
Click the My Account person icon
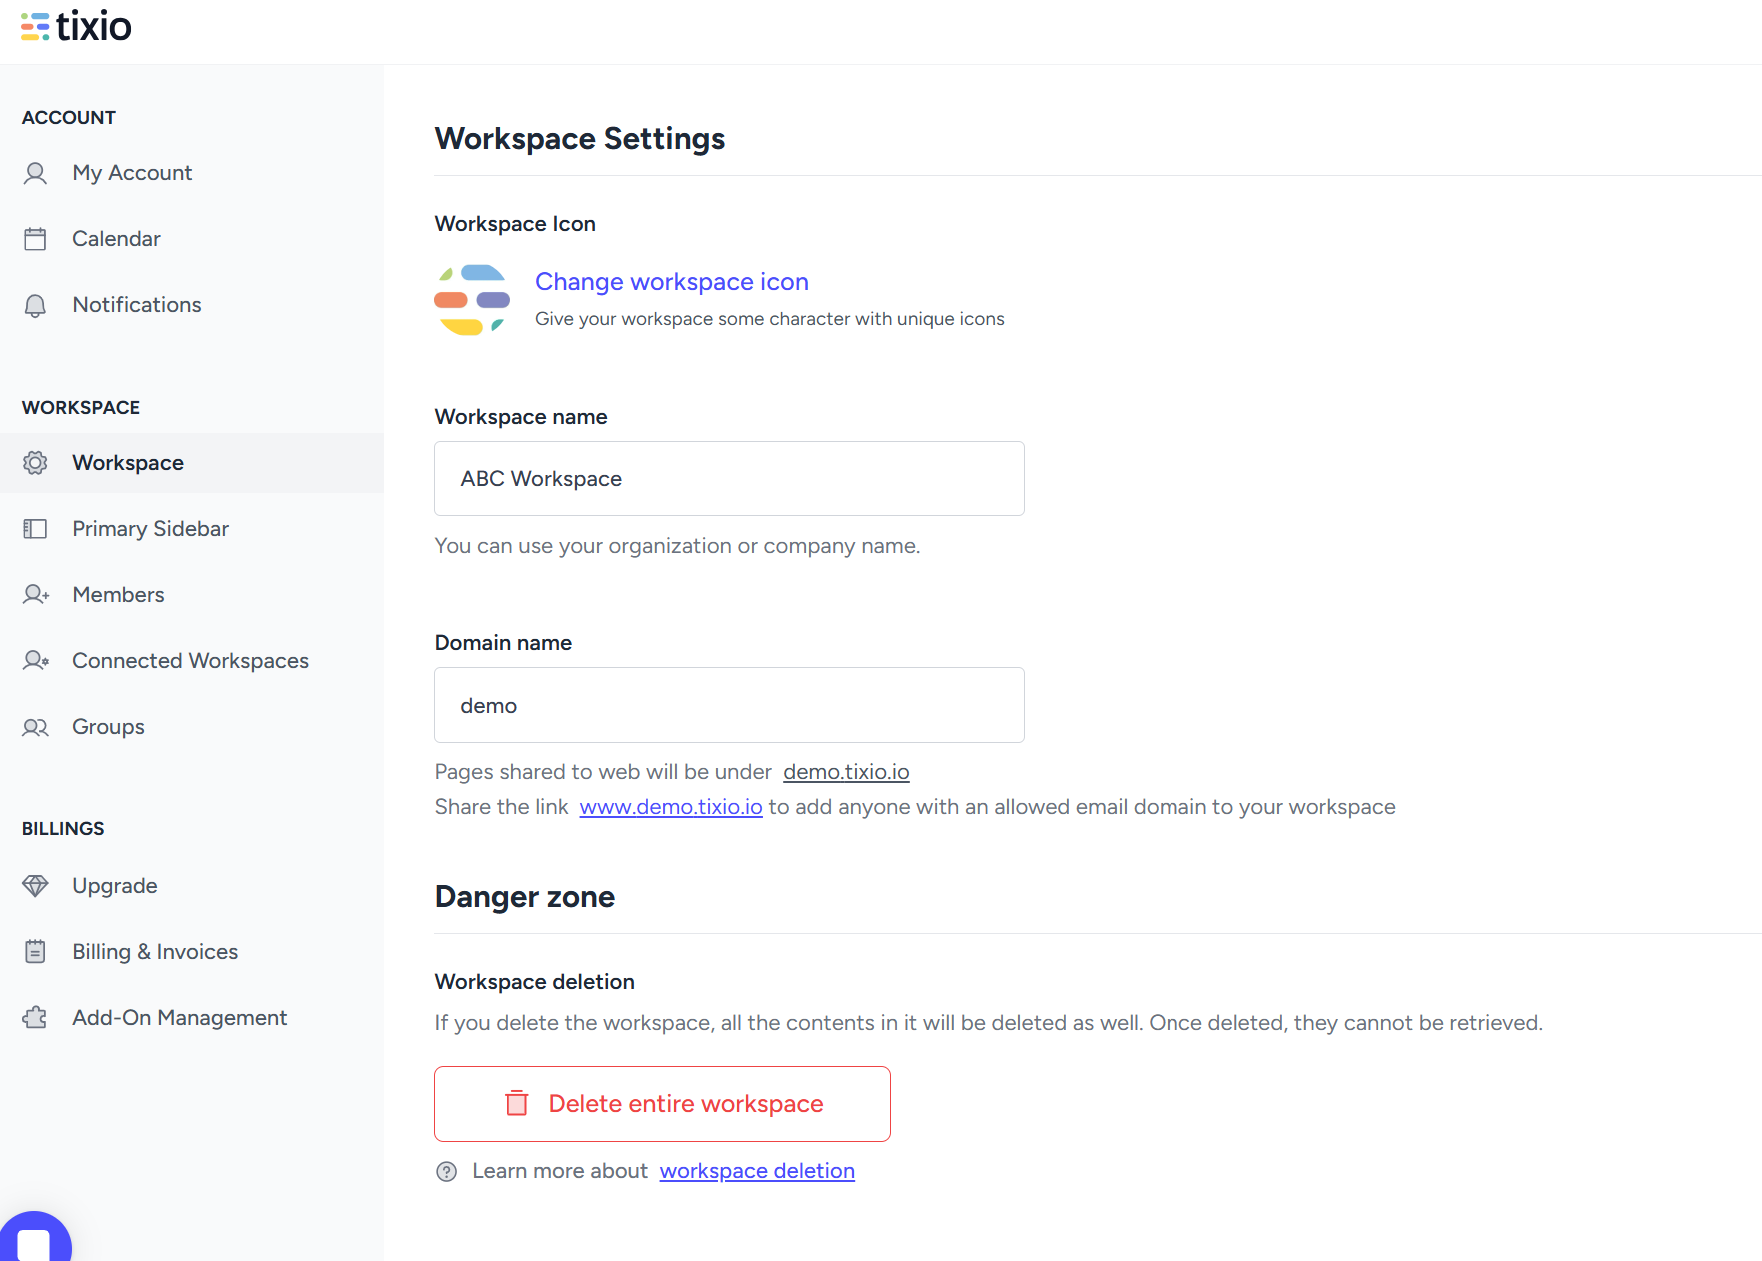(x=35, y=173)
